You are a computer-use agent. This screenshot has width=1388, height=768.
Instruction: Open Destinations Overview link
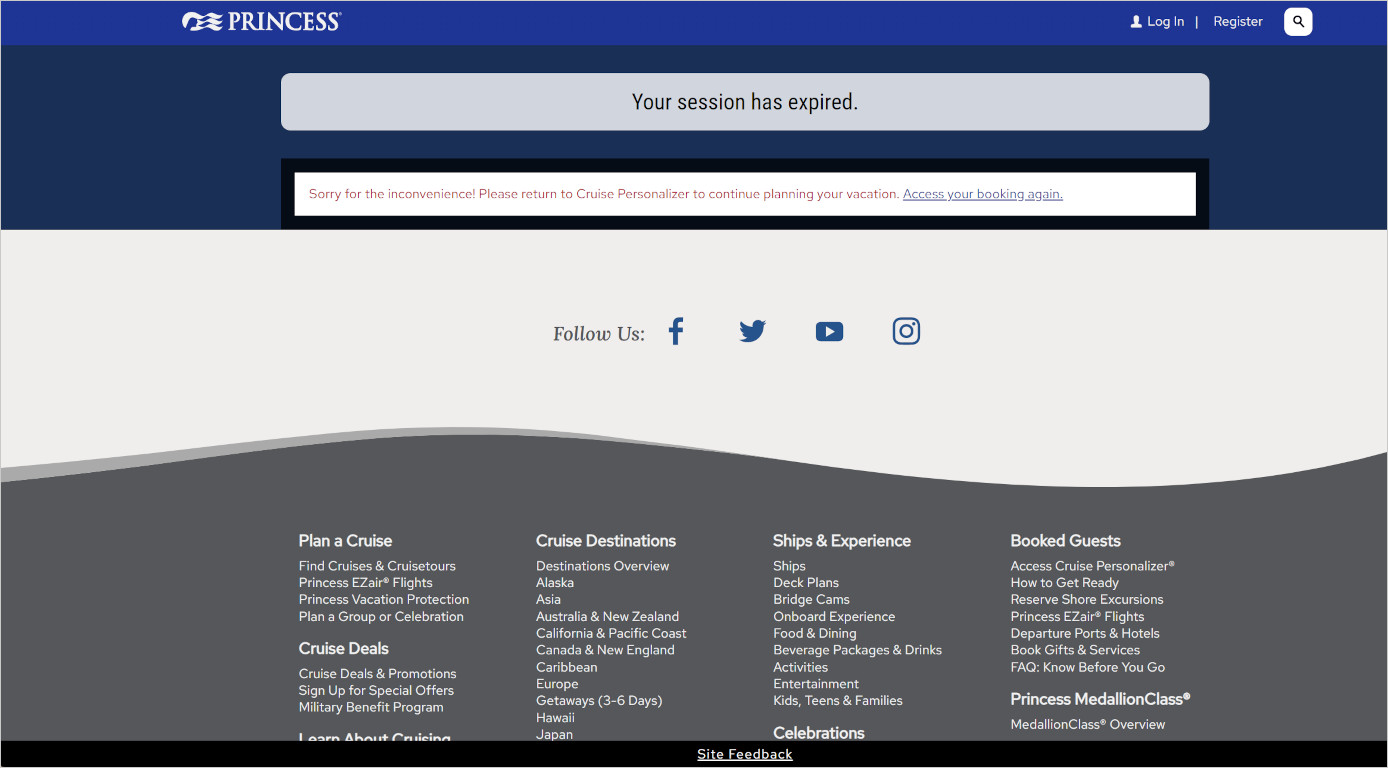coord(603,566)
